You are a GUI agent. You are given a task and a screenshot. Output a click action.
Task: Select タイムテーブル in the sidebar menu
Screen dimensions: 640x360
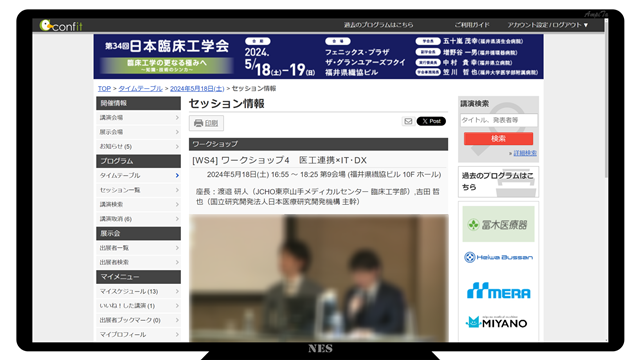point(138,176)
